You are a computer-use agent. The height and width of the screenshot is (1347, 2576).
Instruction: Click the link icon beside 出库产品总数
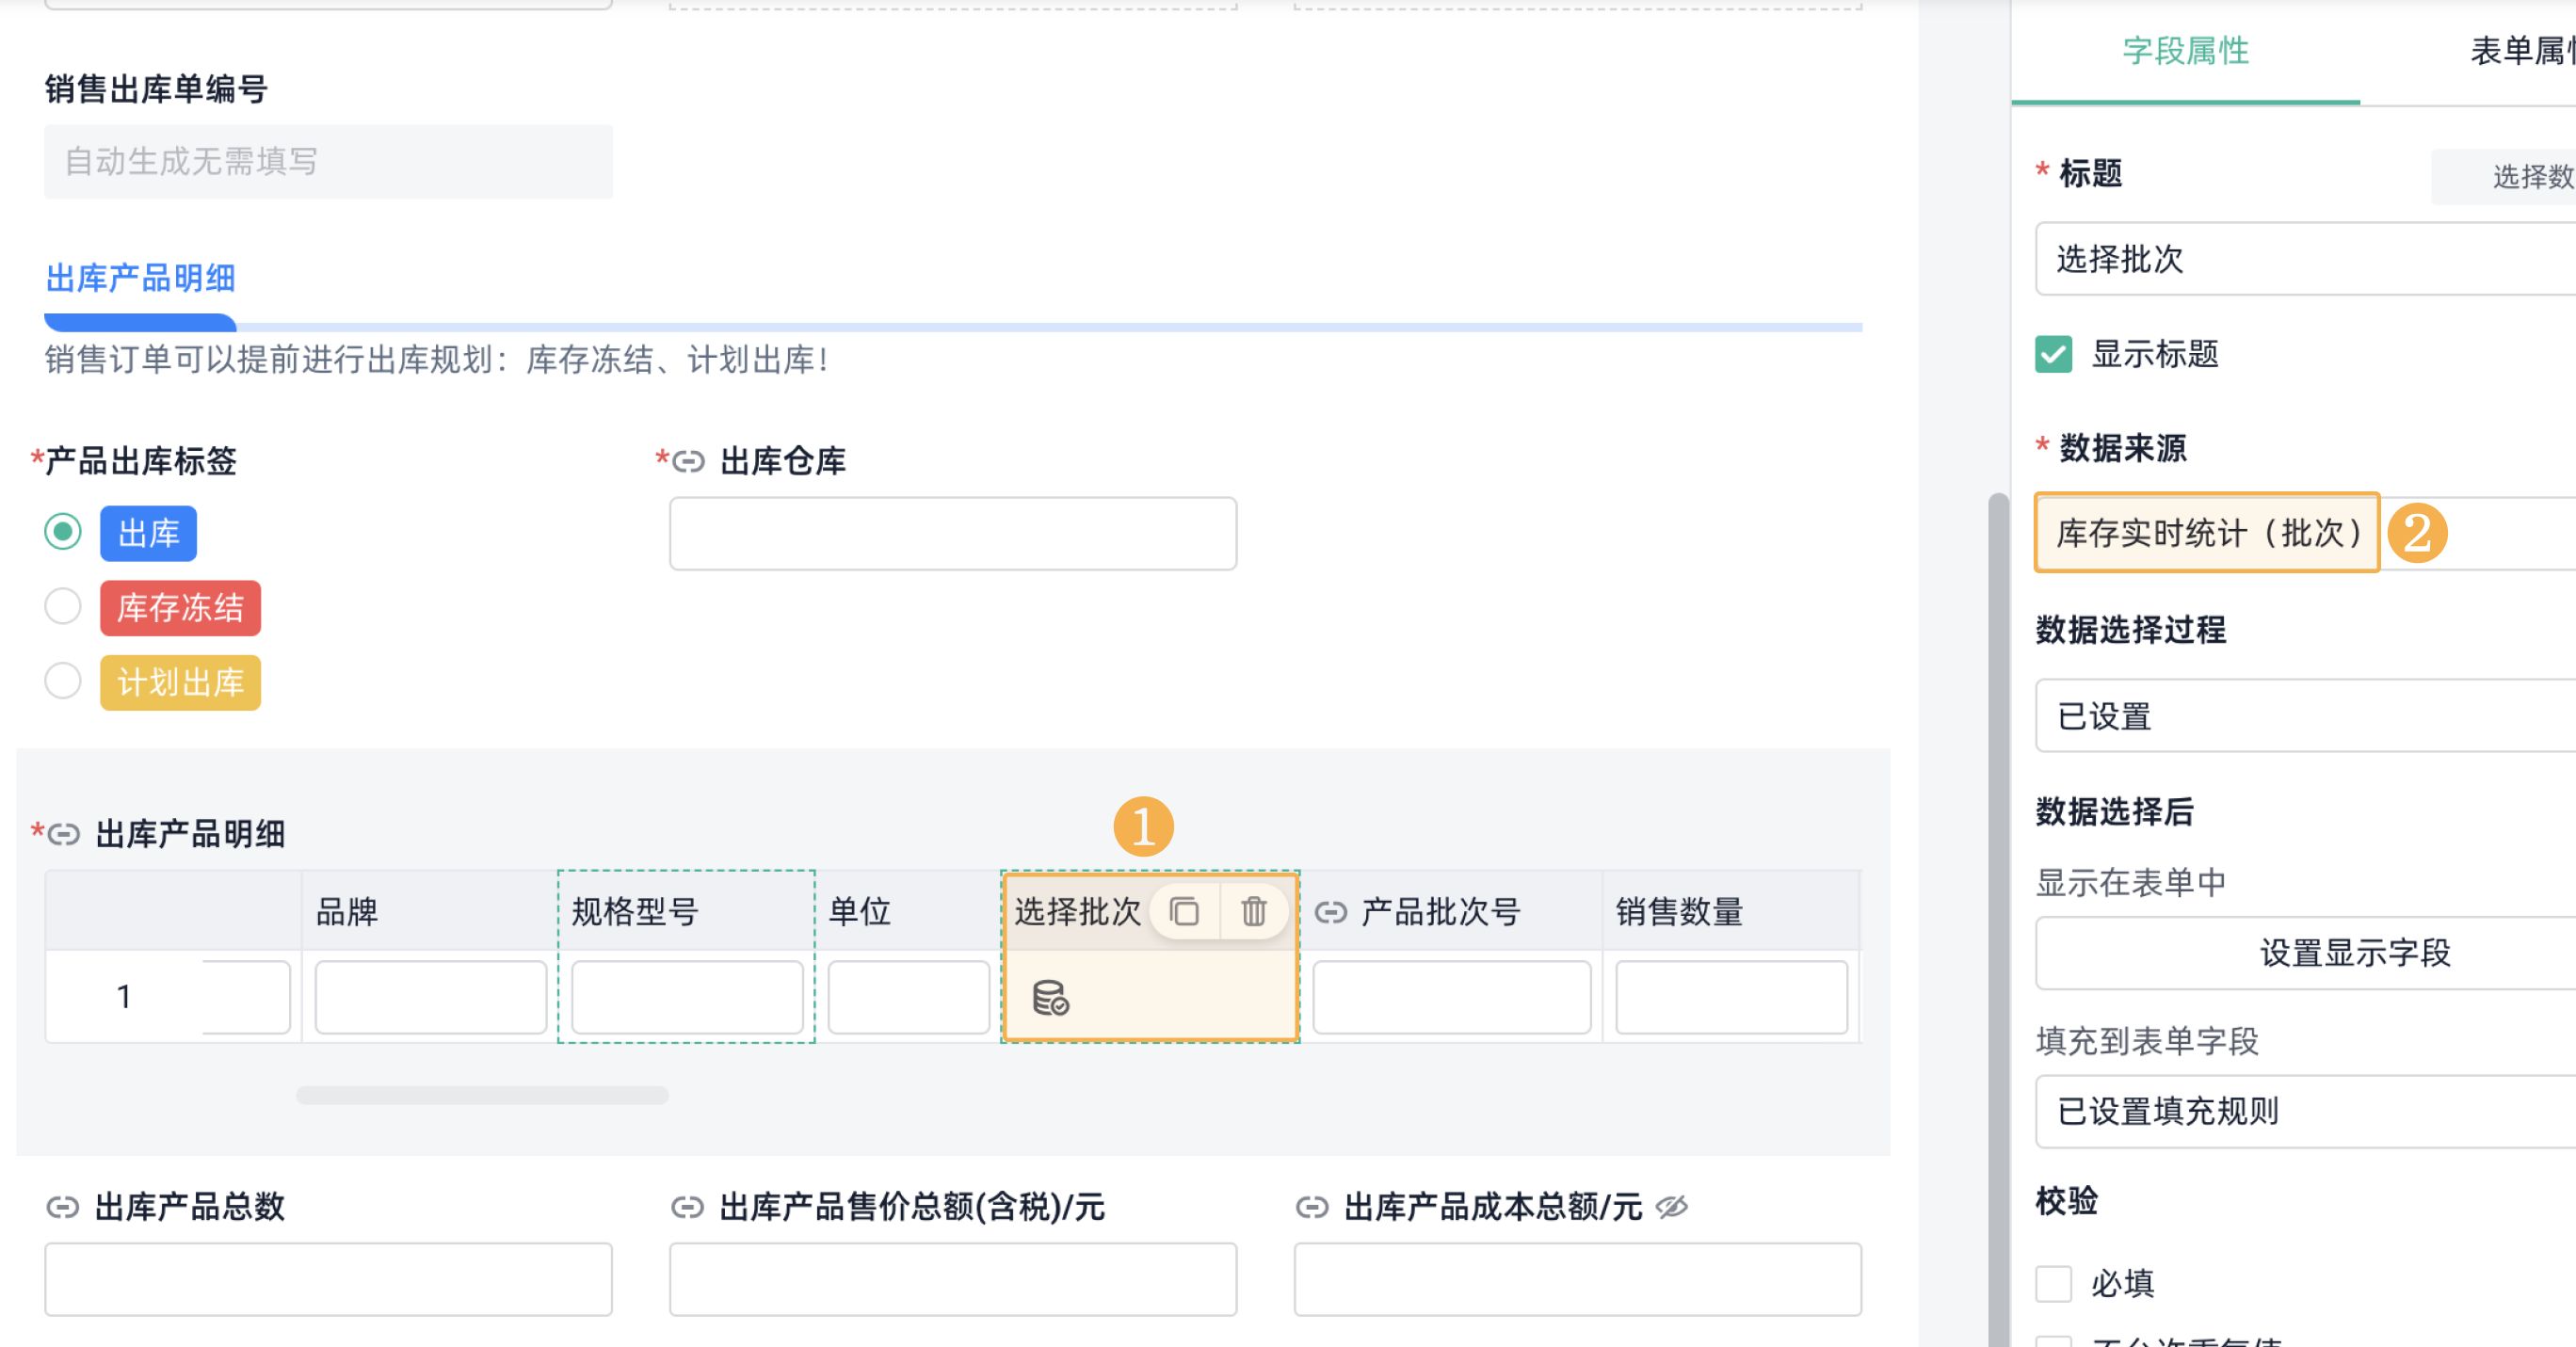[x=63, y=1207]
